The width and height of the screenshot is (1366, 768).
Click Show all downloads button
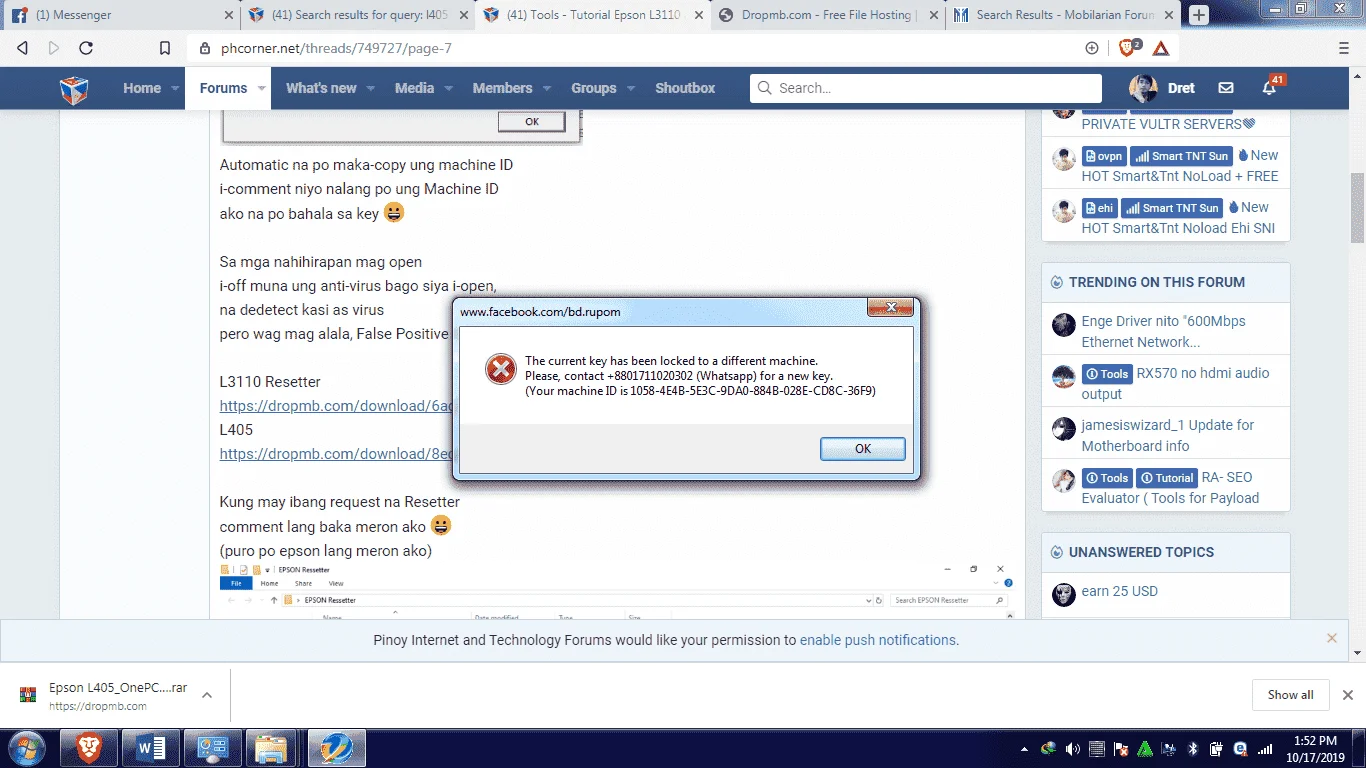tap(1290, 695)
